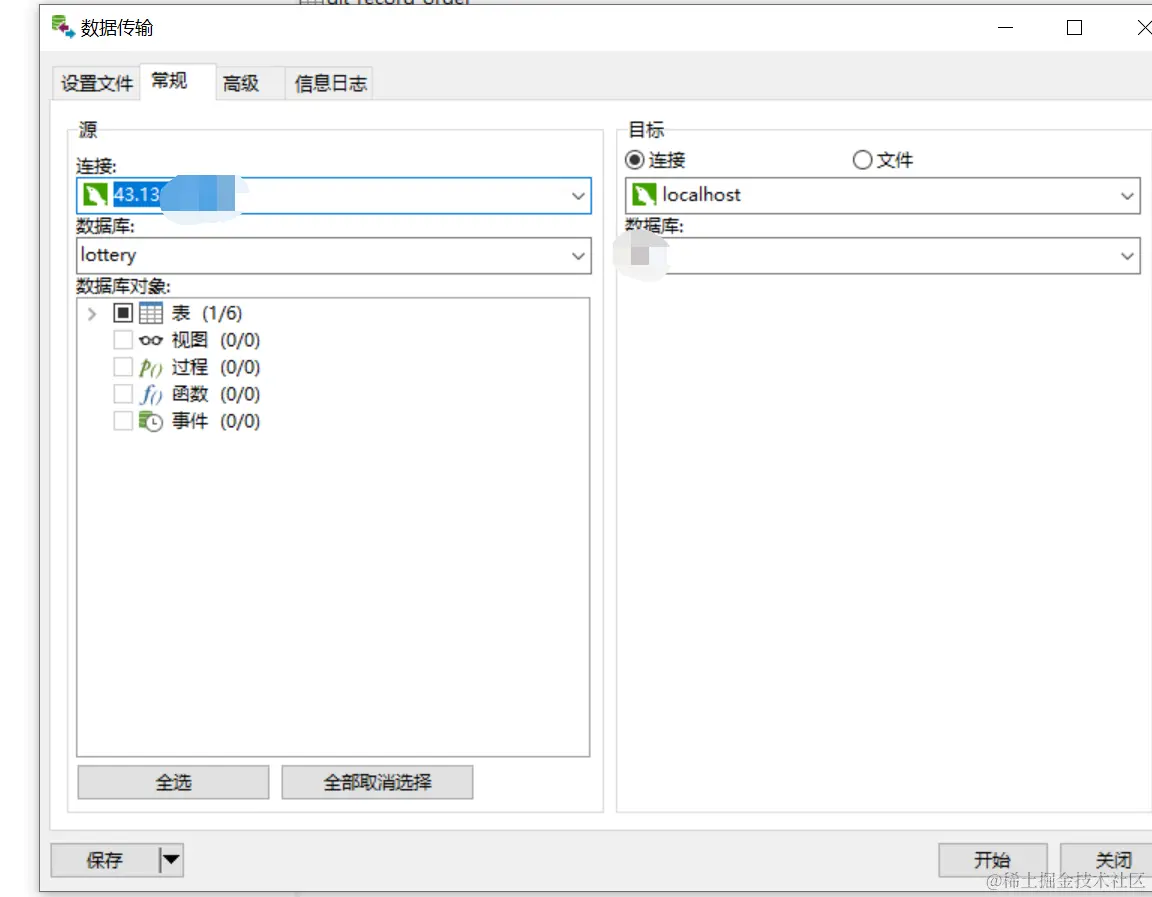Open the lottery database dropdown arrow
The image size is (1152, 897).
578,256
